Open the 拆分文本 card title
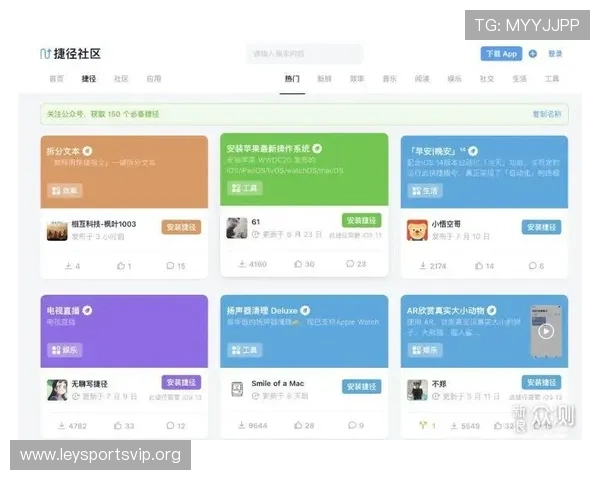This screenshot has width=600, height=480. (63, 151)
